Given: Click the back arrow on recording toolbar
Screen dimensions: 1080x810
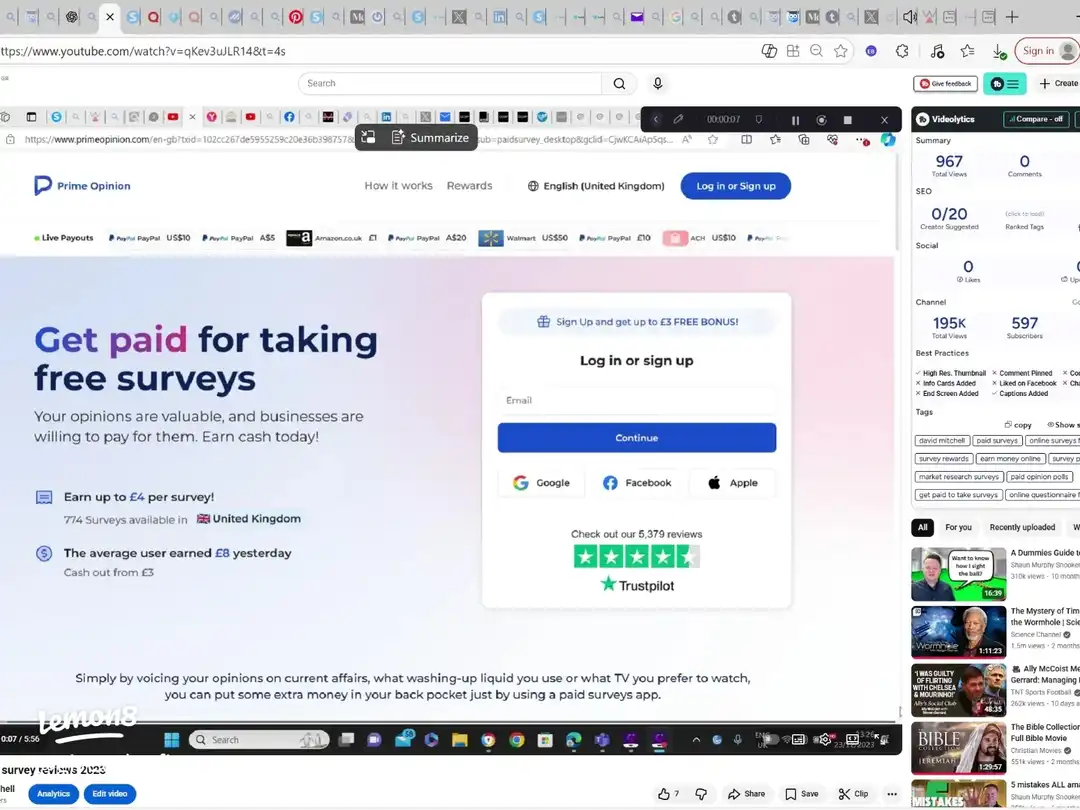Looking at the screenshot, I should tap(656, 120).
